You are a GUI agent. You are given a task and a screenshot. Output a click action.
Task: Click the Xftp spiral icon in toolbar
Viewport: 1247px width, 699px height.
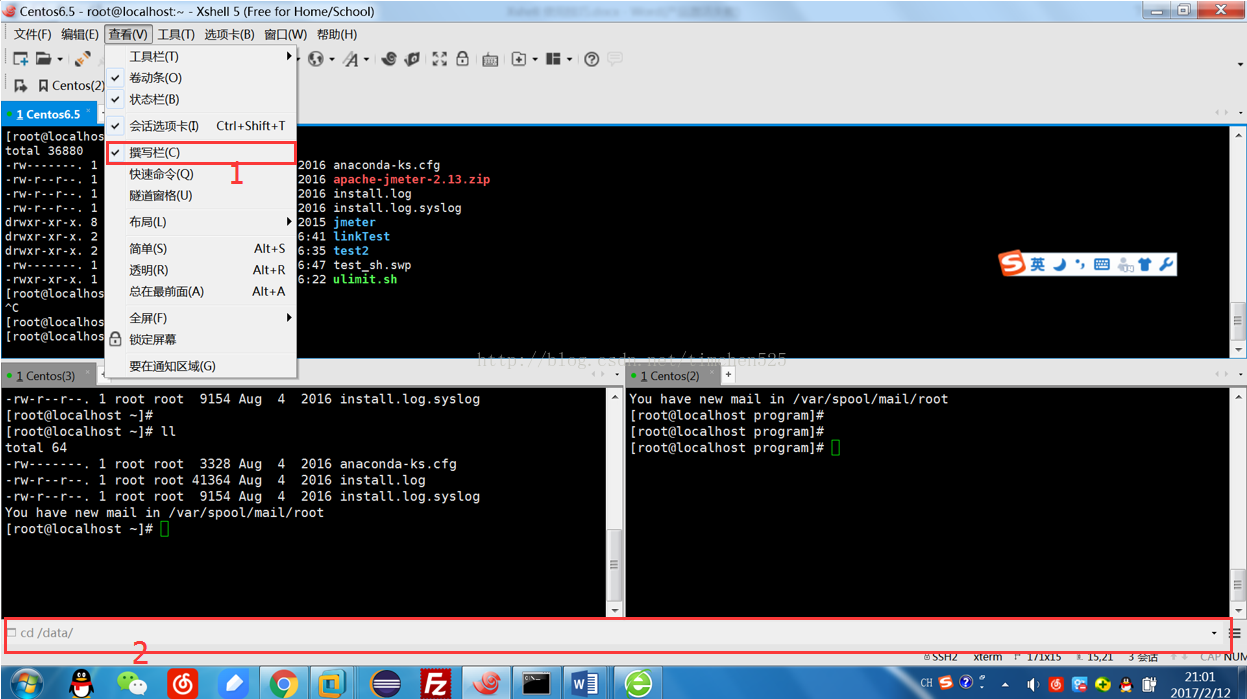(390, 59)
